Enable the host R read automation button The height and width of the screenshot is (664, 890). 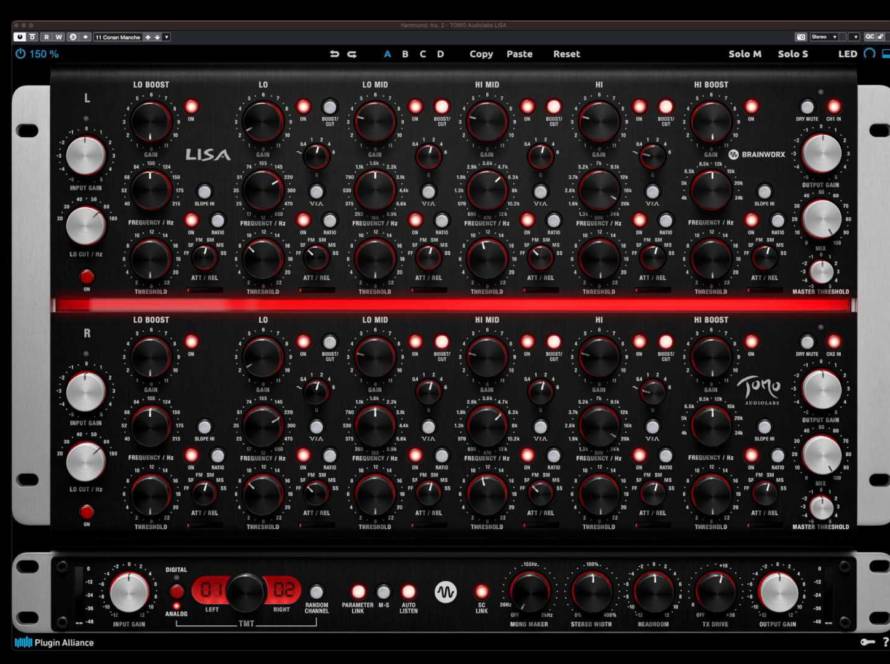46,37
